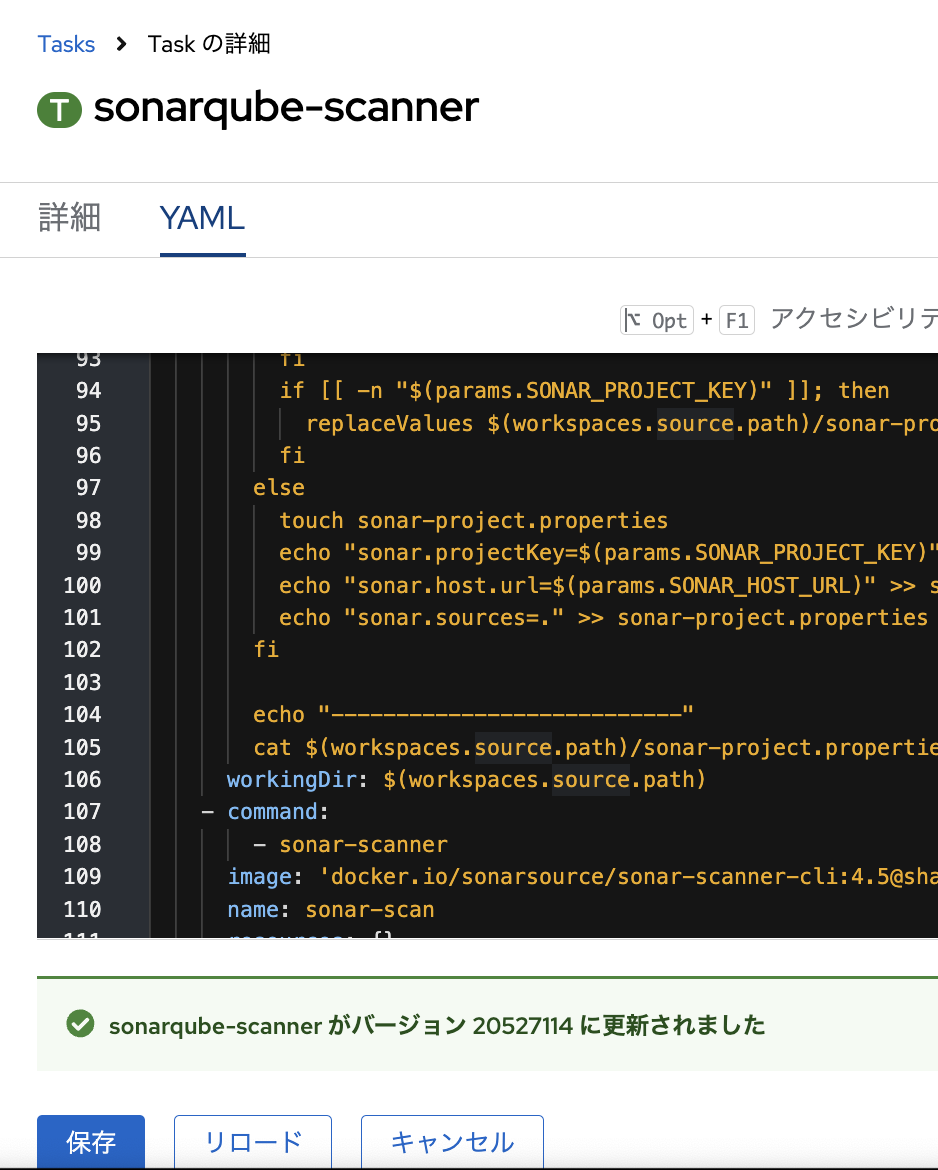Click 'name: sonar-scan' on line 110

[331, 909]
